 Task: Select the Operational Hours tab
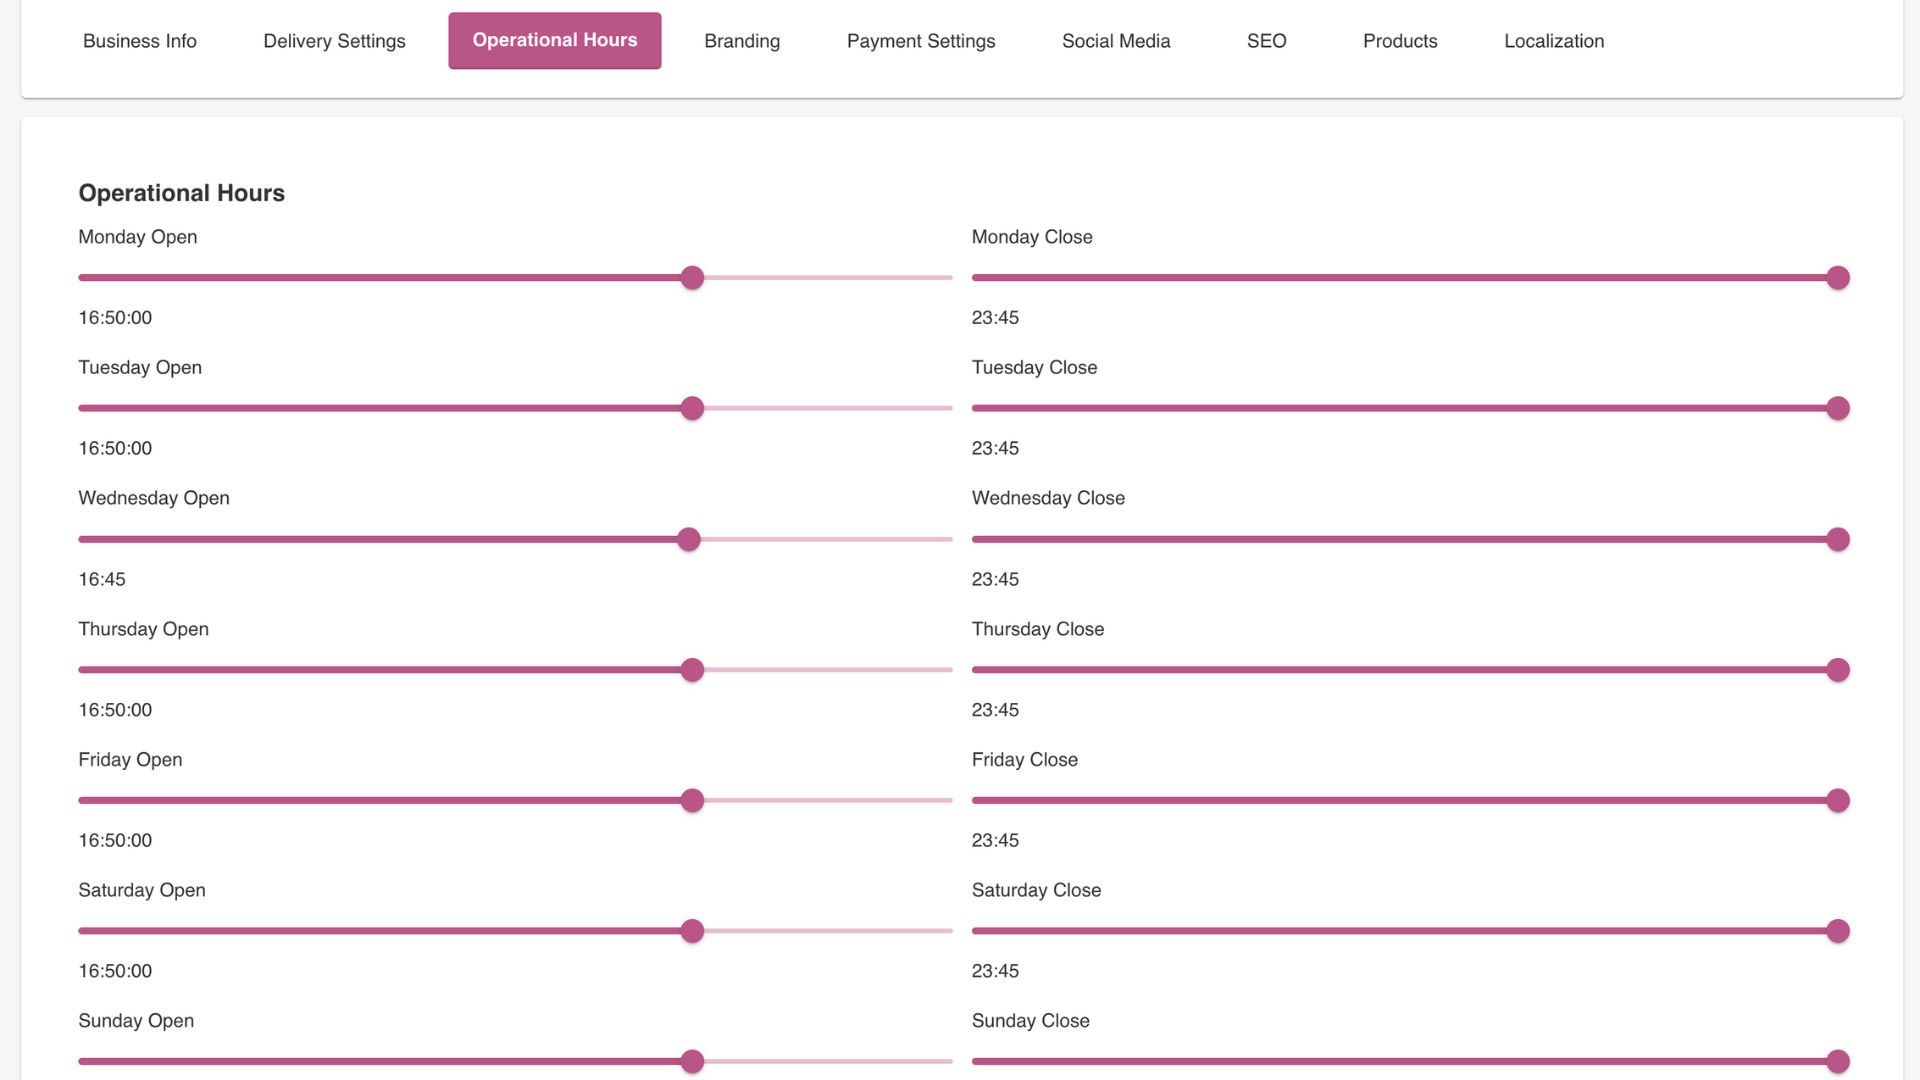554,41
